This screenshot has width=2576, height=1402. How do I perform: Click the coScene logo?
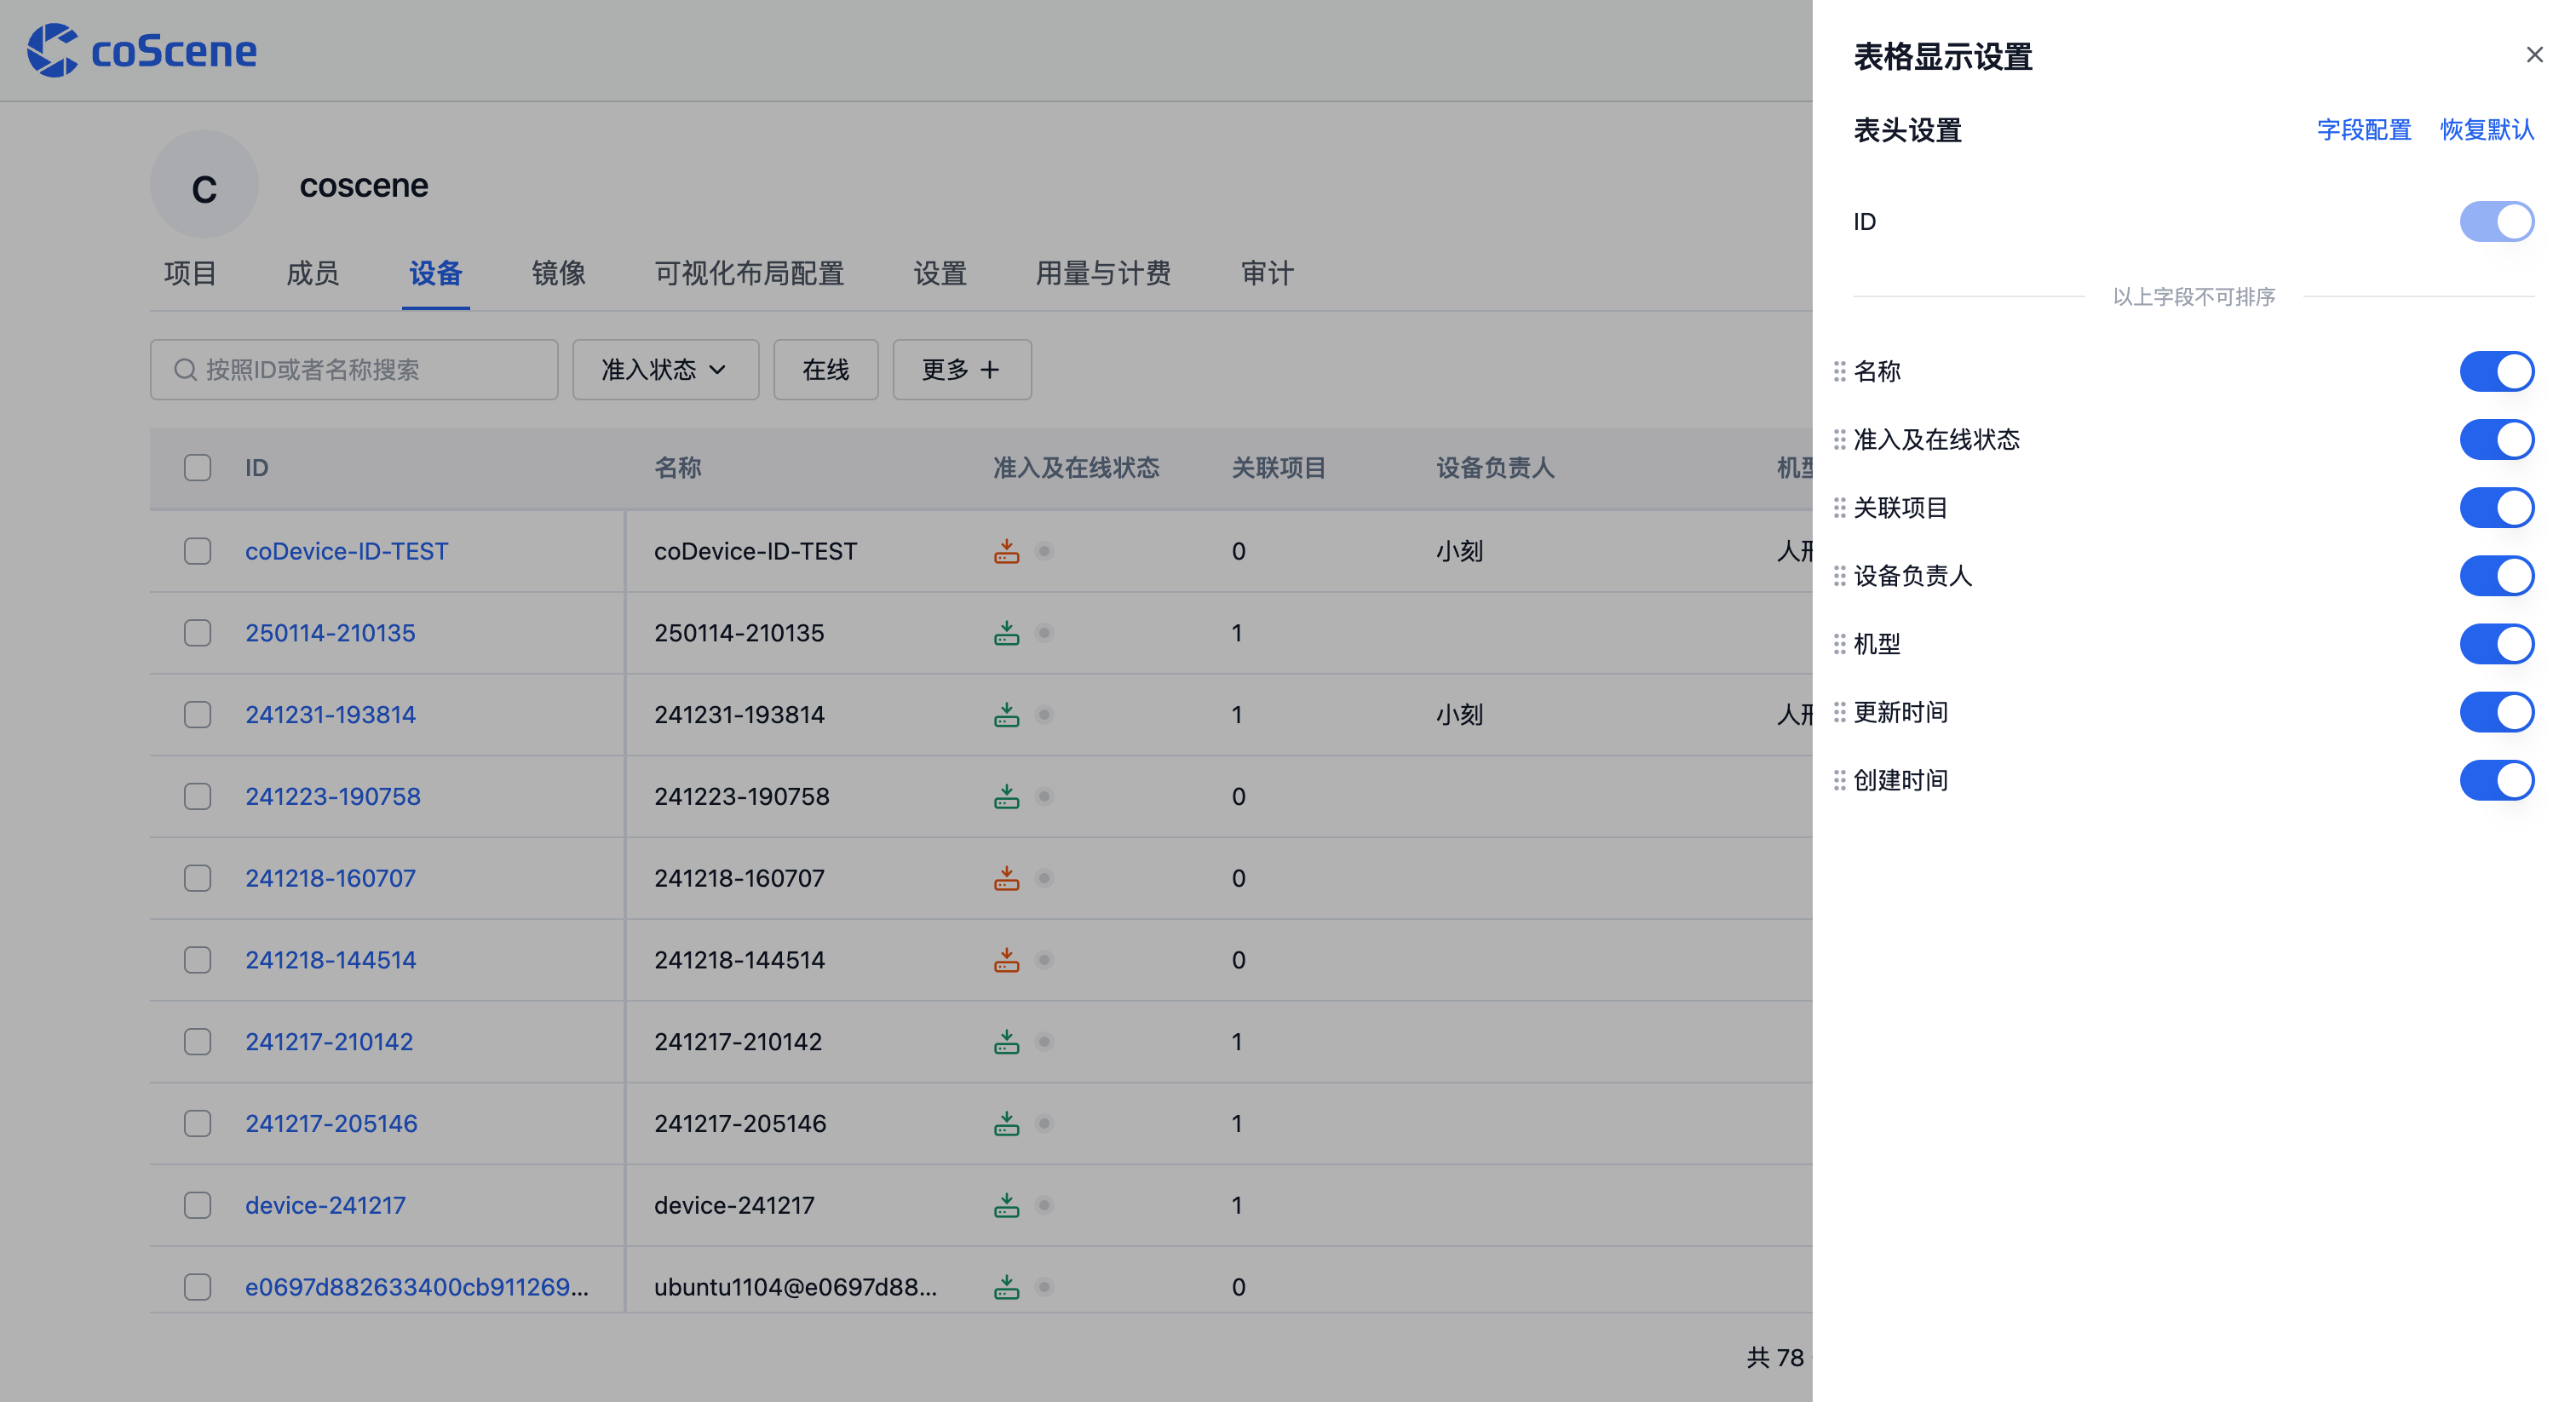(x=141, y=50)
